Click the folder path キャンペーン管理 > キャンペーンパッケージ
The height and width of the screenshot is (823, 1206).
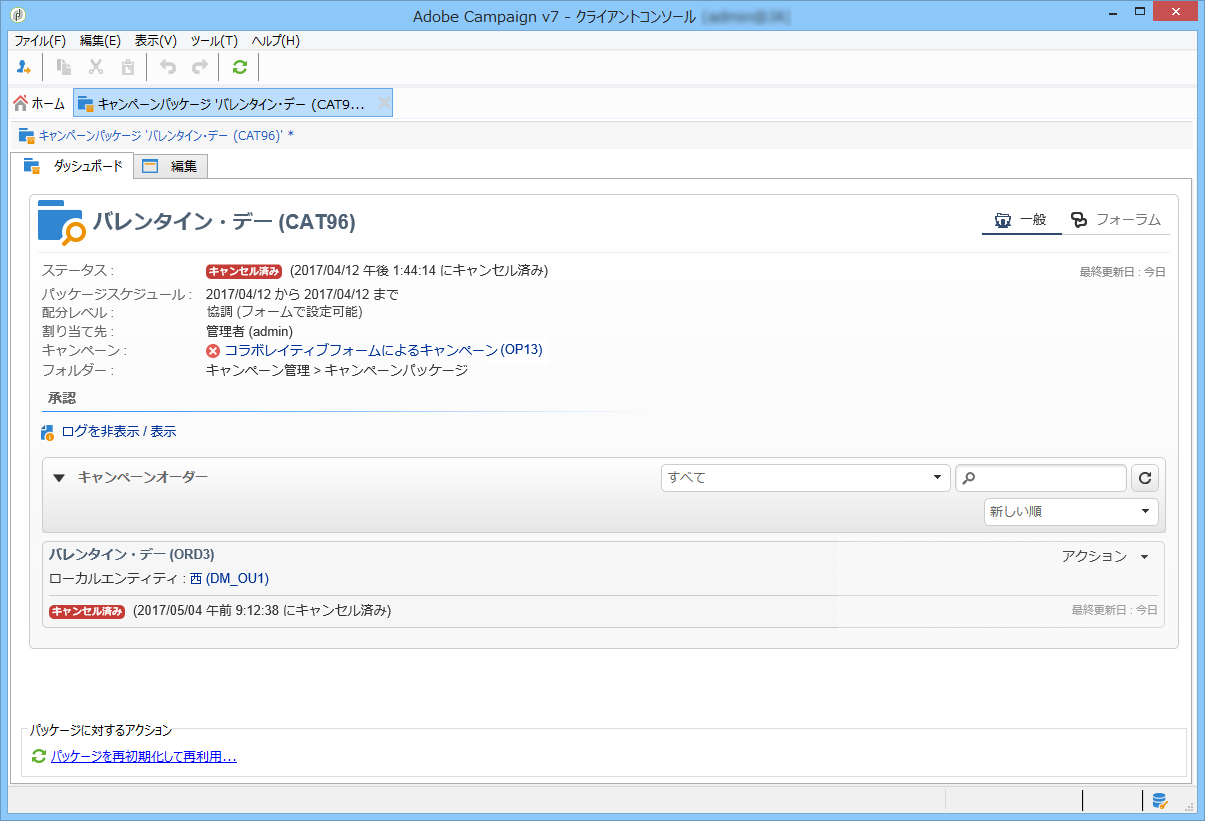point(337,370)
